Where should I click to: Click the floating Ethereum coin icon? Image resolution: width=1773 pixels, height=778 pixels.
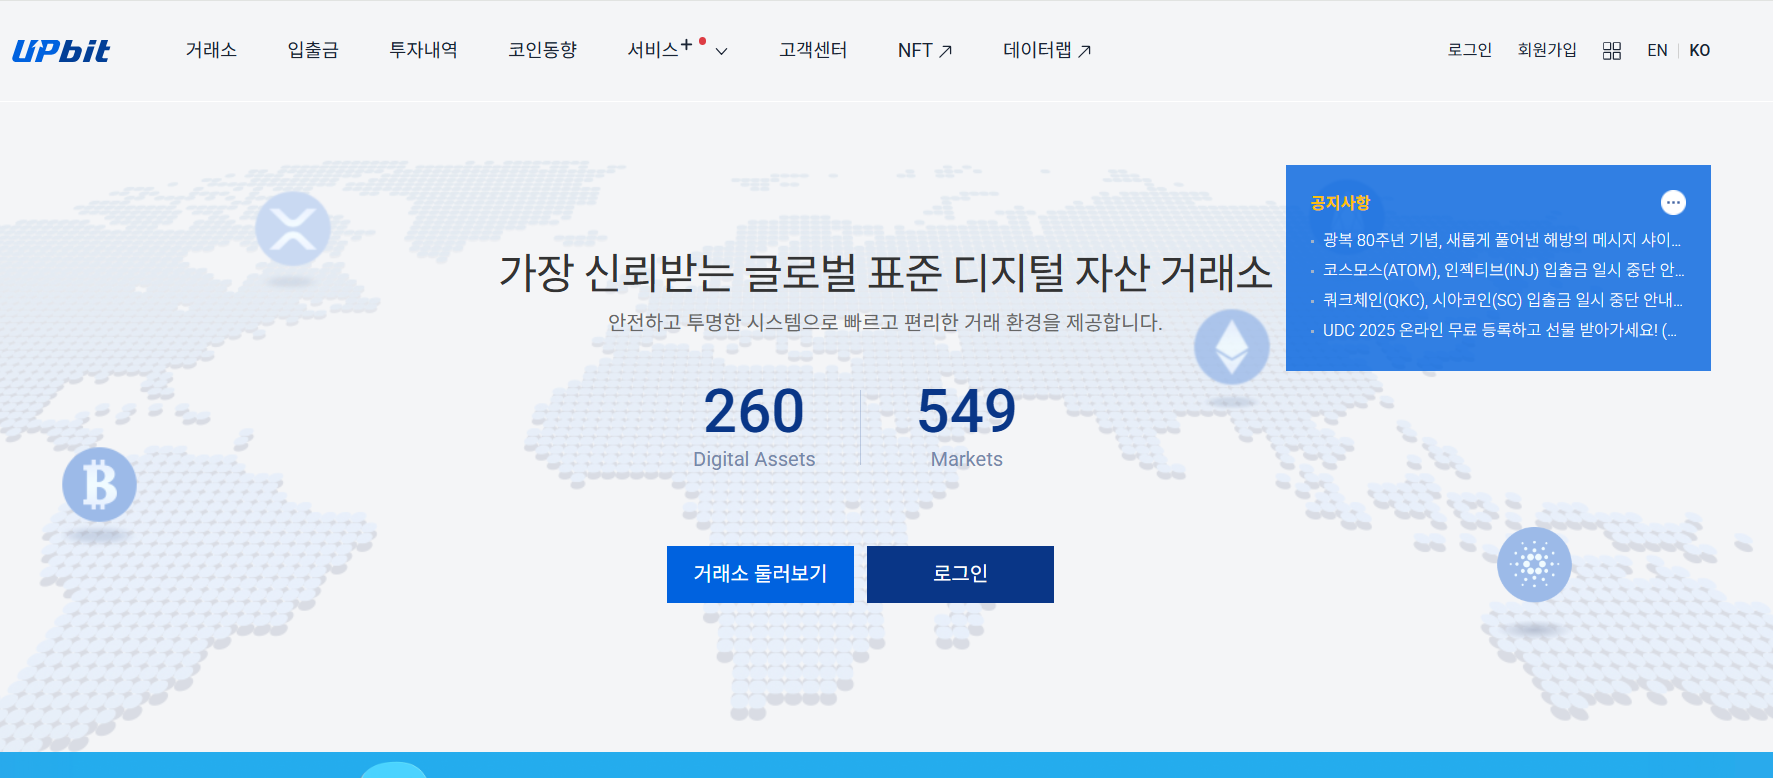(x=1232, y=347)
